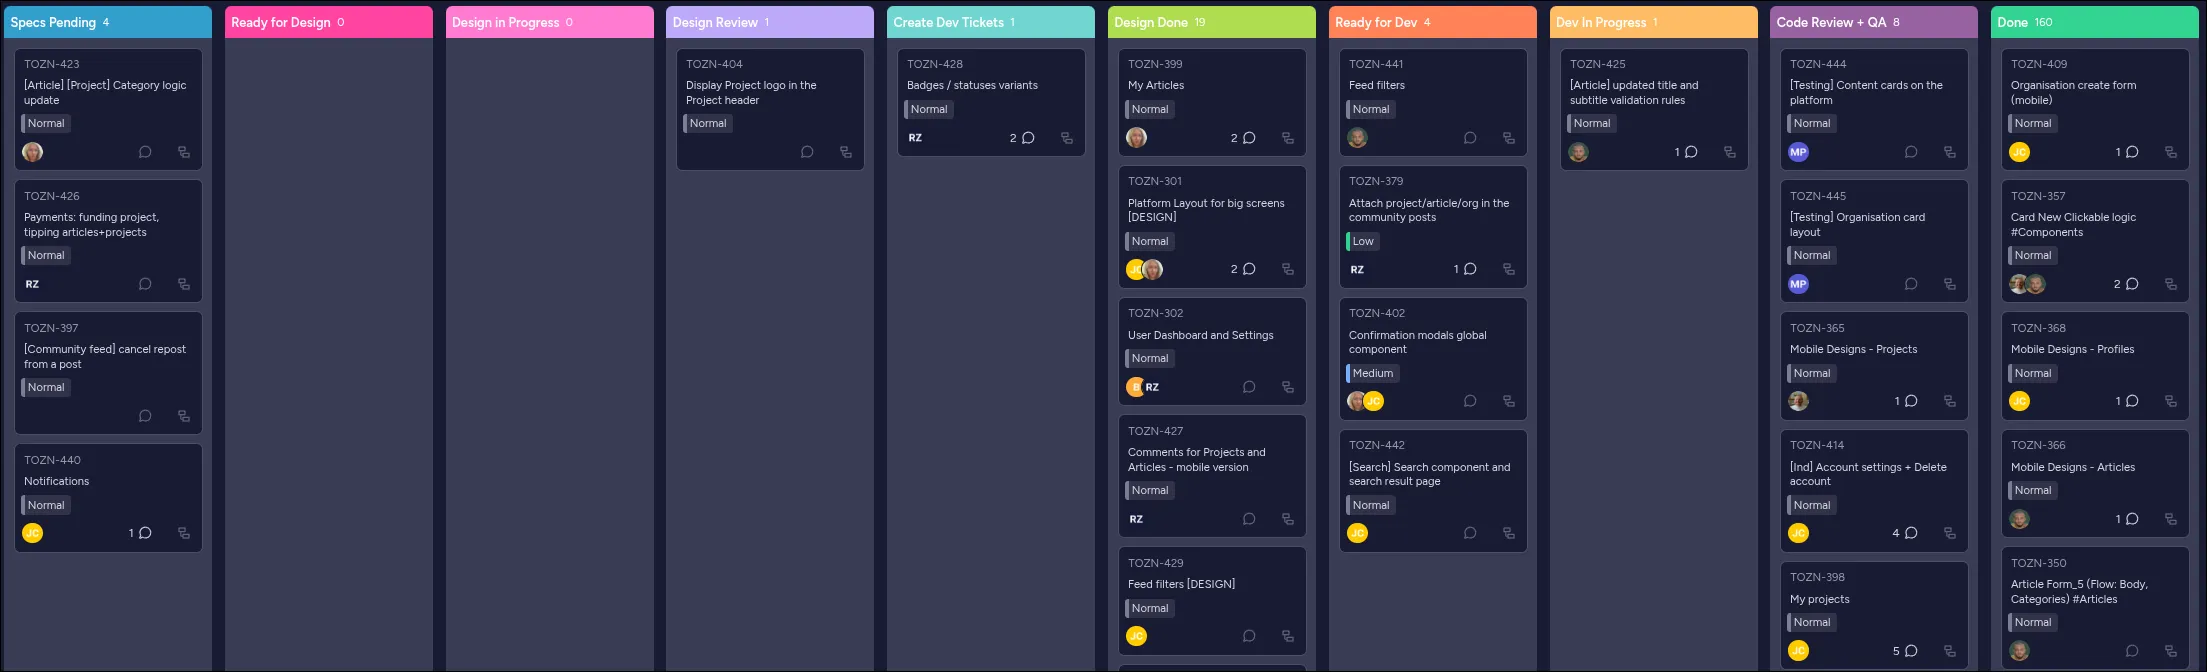Viewport: 2207px width, 672px height.
Task: Click RZ assignee on TOZN-428 Badges card
Action: [915, 138]
